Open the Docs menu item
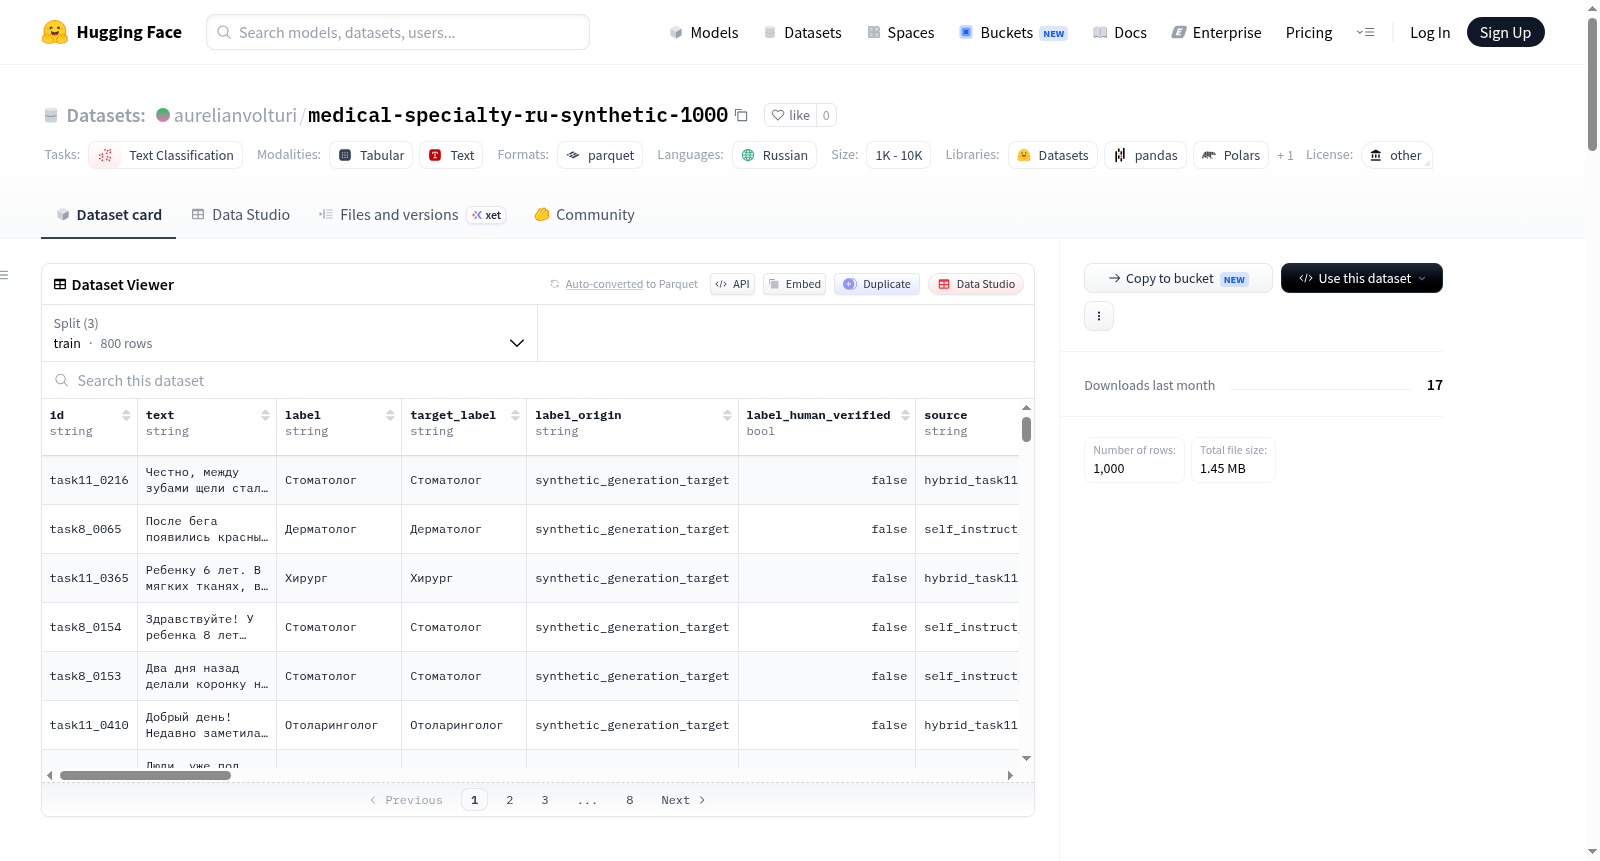 click(x=1120, y=32)
